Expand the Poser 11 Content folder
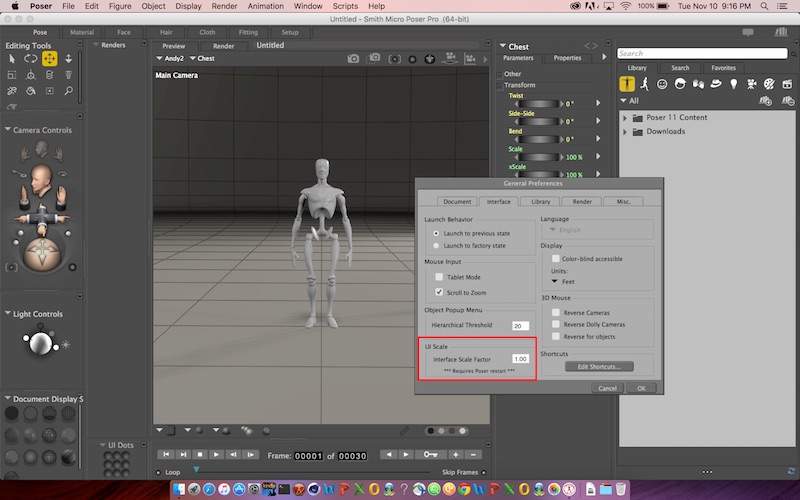Image resolution: width=800 pixels, height=500 pixels. [x=624, y=117]
